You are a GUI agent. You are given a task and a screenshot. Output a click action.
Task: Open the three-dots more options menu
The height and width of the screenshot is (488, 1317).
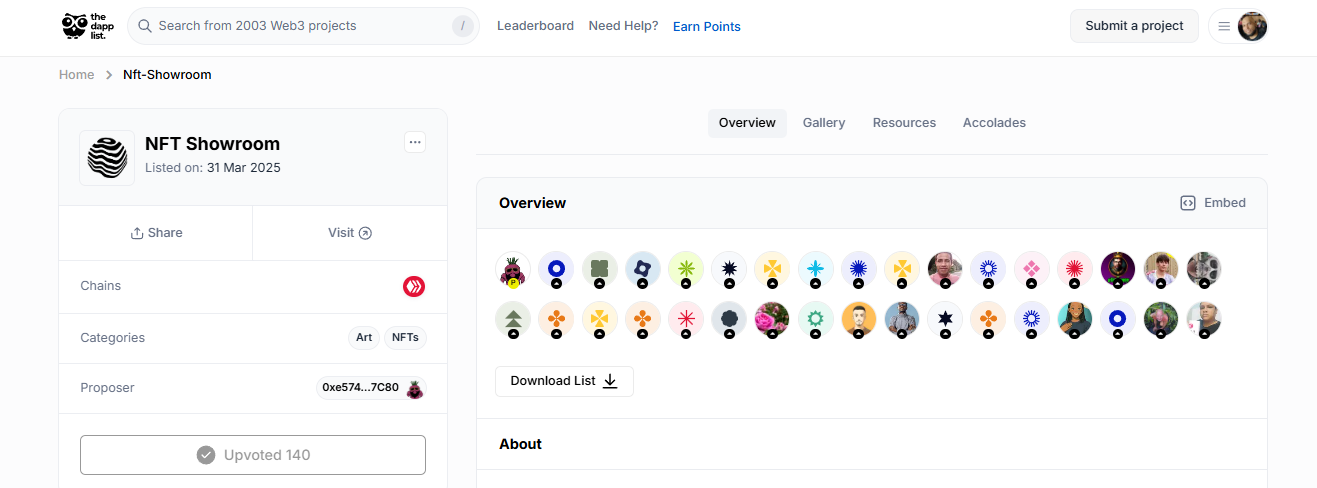pos(415,142)
